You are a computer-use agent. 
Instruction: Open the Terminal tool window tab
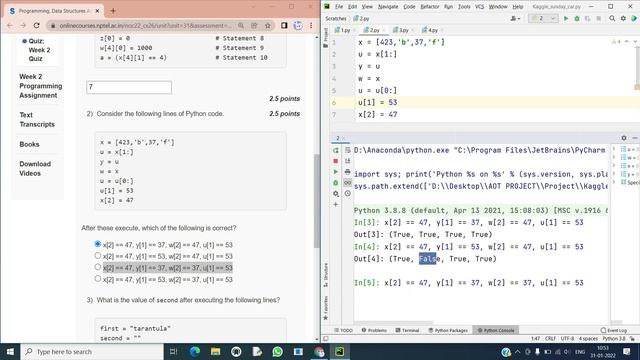[407, 330]
